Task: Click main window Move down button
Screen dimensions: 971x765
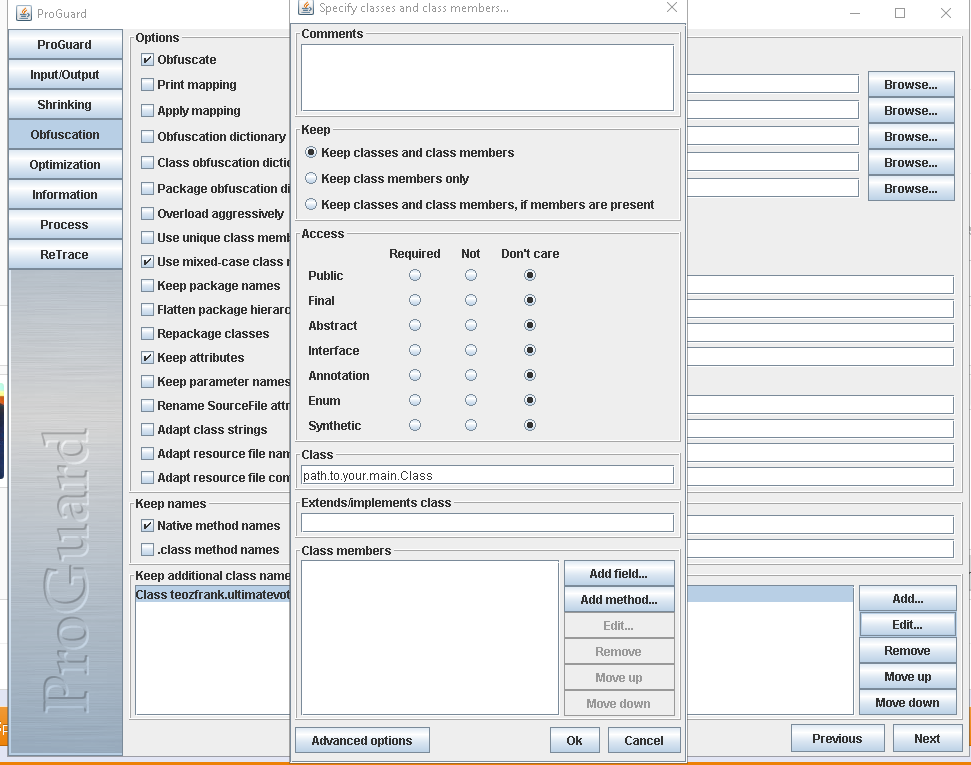Action: pos(908,702)
